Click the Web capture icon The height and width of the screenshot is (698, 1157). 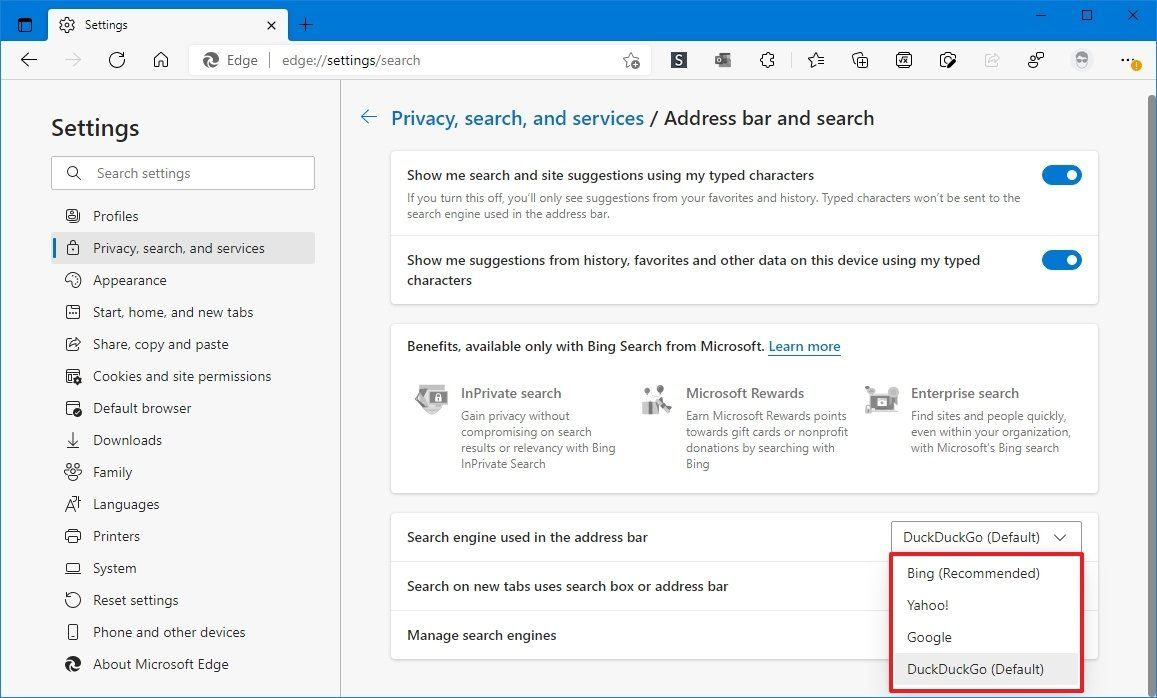(x=947, y=60)
